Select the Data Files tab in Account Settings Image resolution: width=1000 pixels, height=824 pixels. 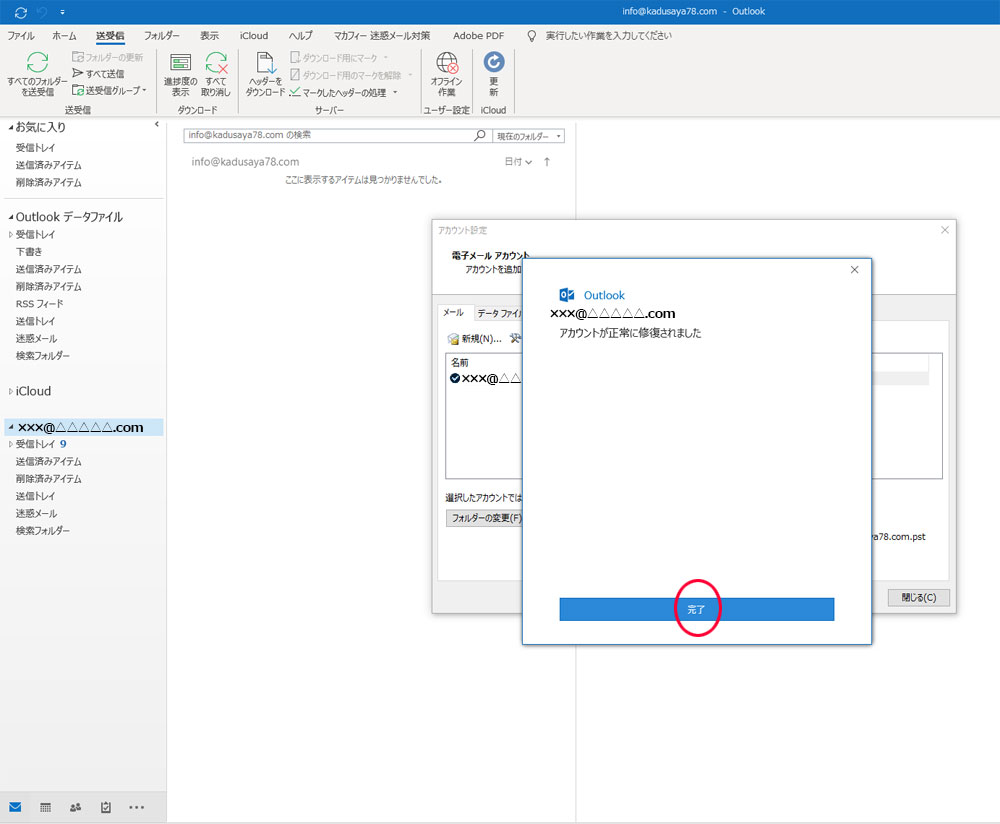[x=498, y=313]
